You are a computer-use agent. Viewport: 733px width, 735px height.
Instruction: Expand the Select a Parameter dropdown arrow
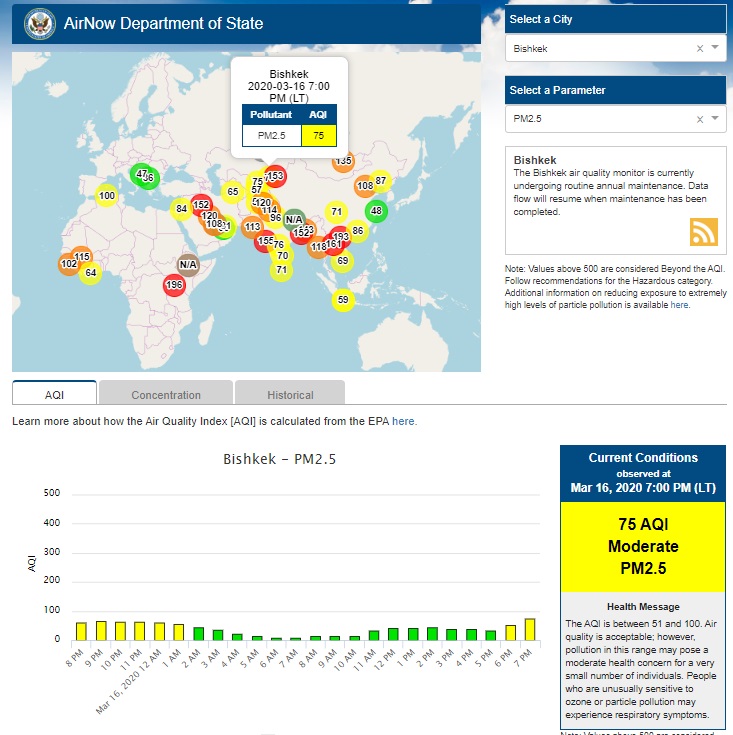[x=715, y=119]
